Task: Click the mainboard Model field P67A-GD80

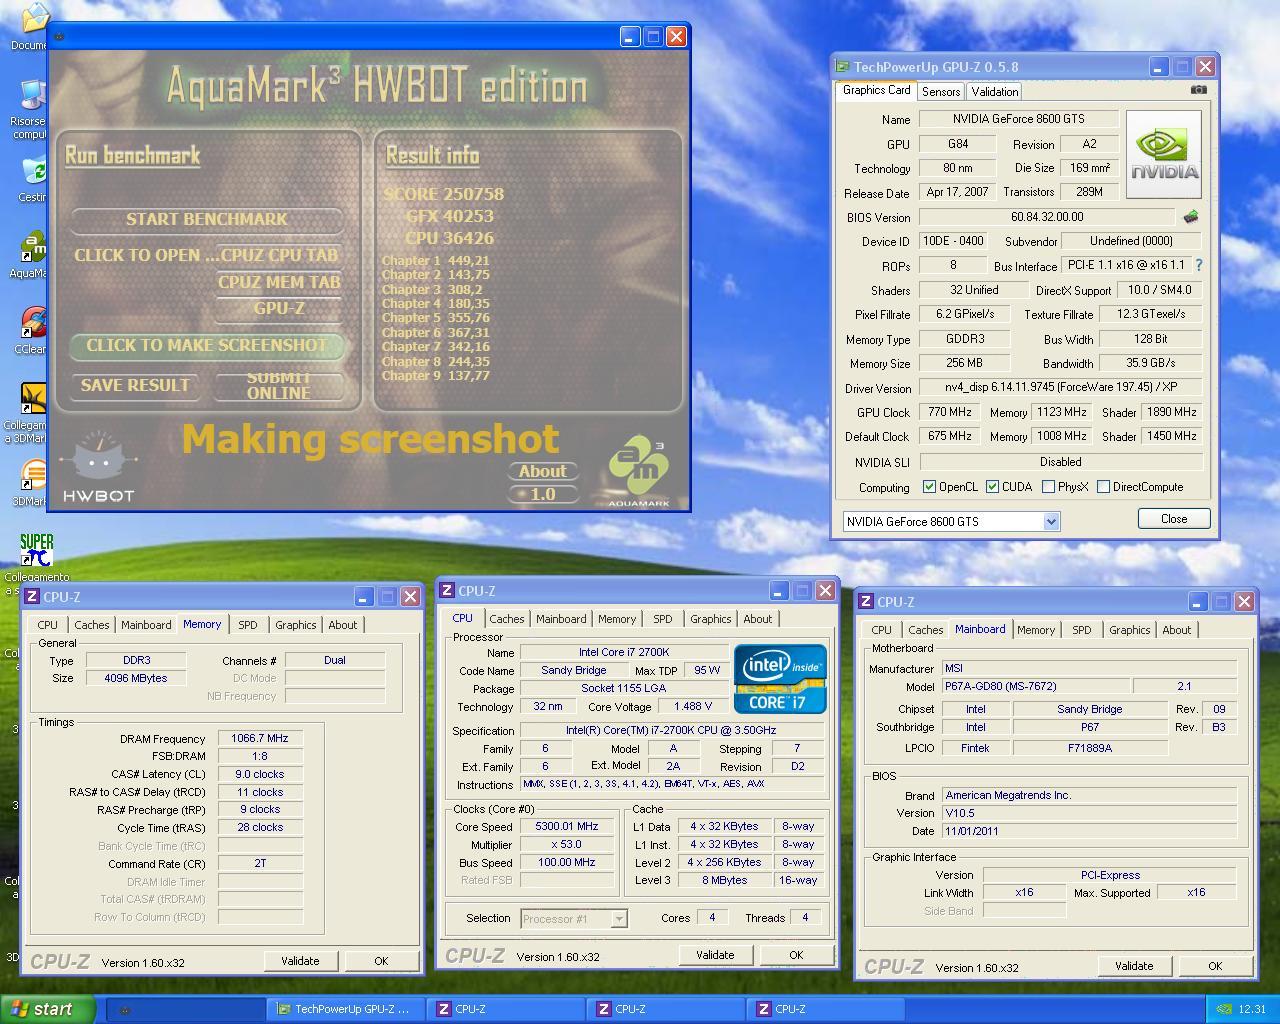Action: pyautogui.click(x=1036, y=686)
